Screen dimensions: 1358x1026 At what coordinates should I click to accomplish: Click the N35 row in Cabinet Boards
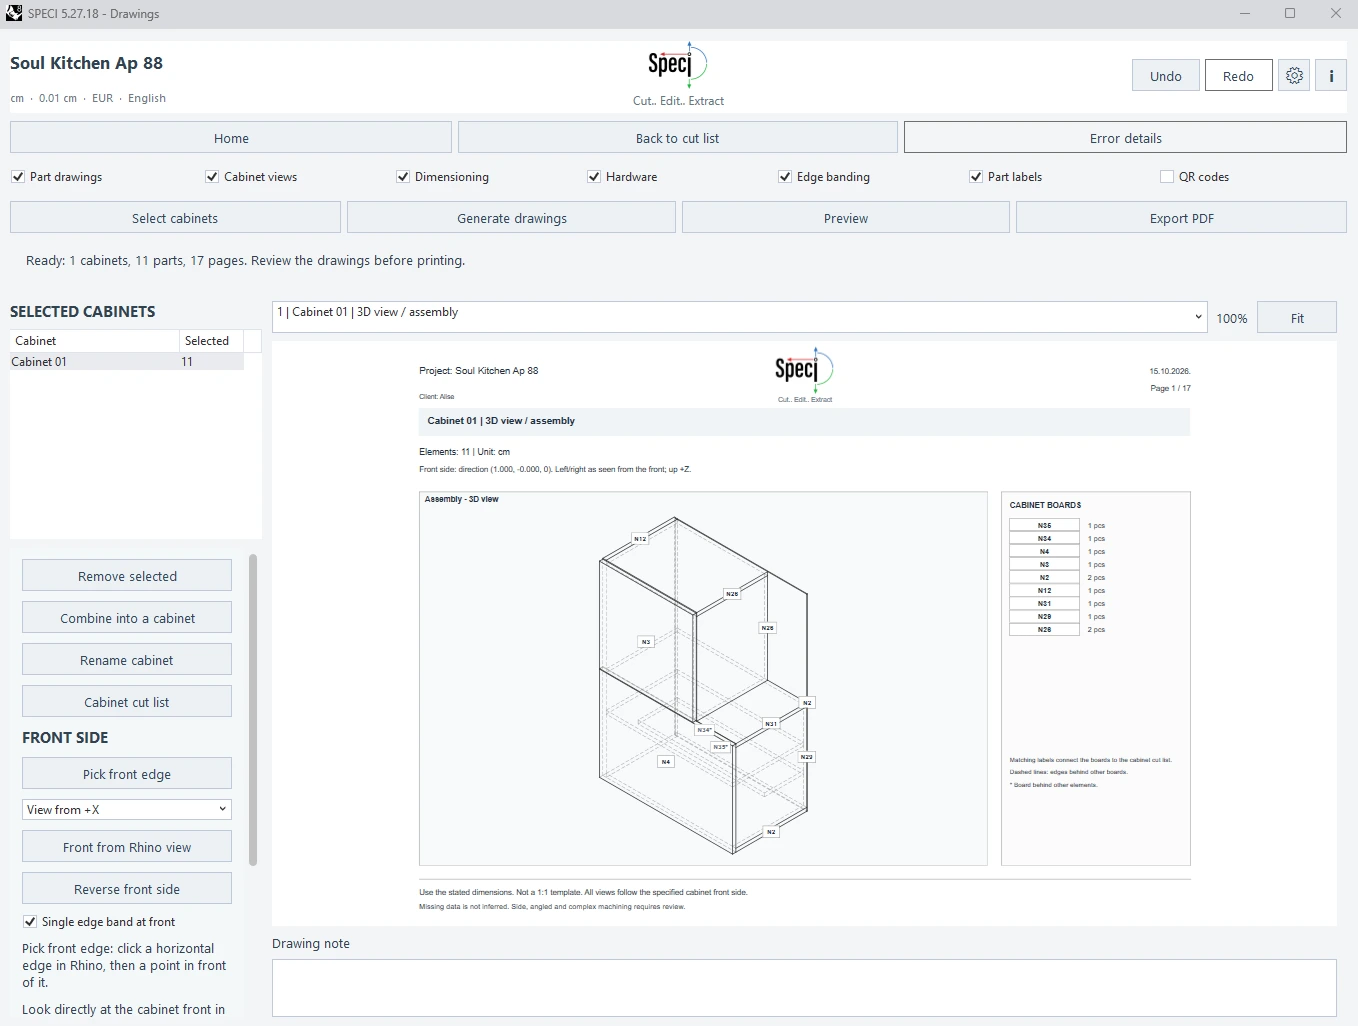pyautogui.click(x=1044, y=525)
